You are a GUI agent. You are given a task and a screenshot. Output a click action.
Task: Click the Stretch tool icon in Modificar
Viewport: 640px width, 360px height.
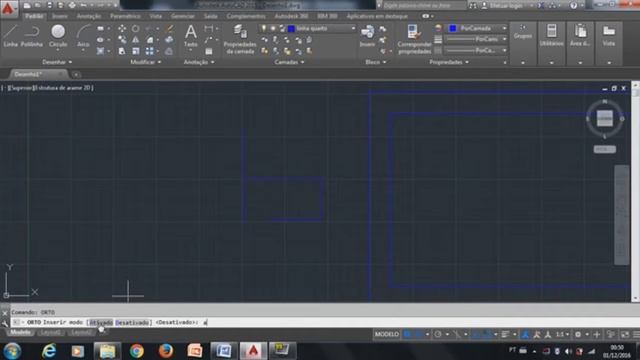tap(122, 51)
